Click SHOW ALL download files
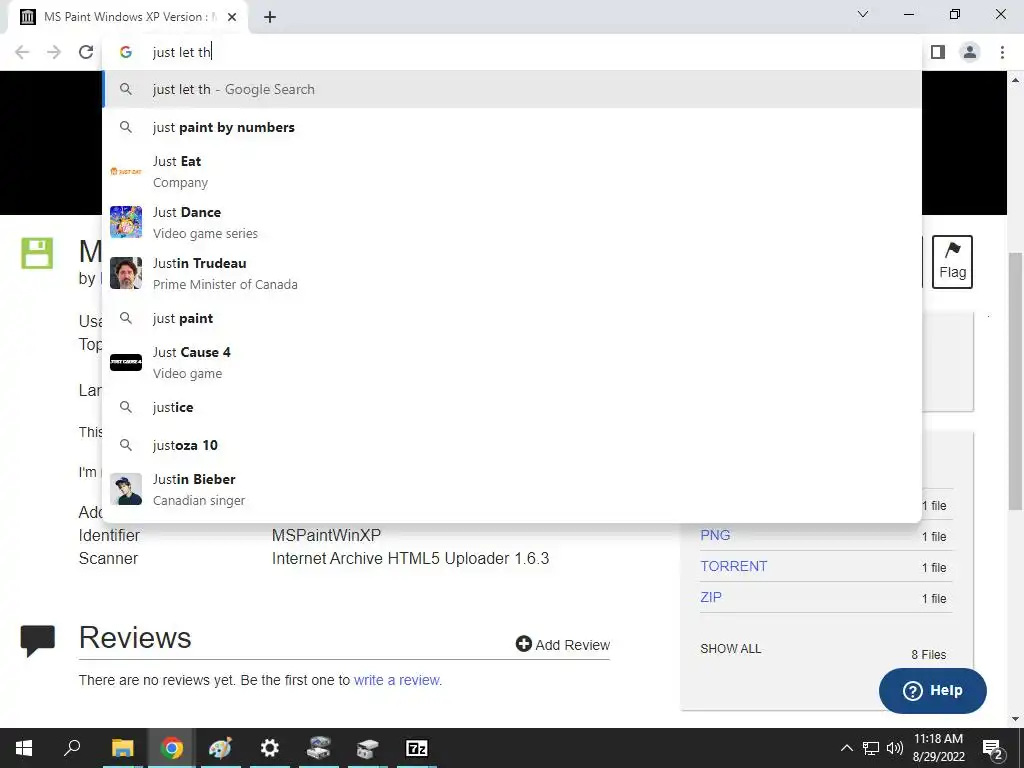 click(731, 648)
